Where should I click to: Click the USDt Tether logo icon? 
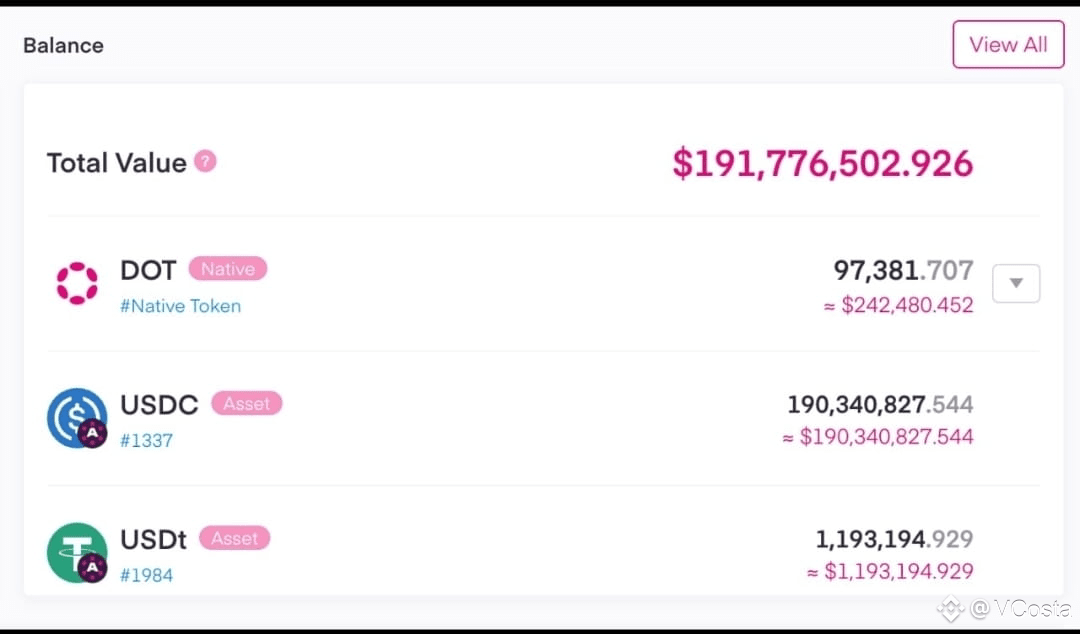point(77,553)
